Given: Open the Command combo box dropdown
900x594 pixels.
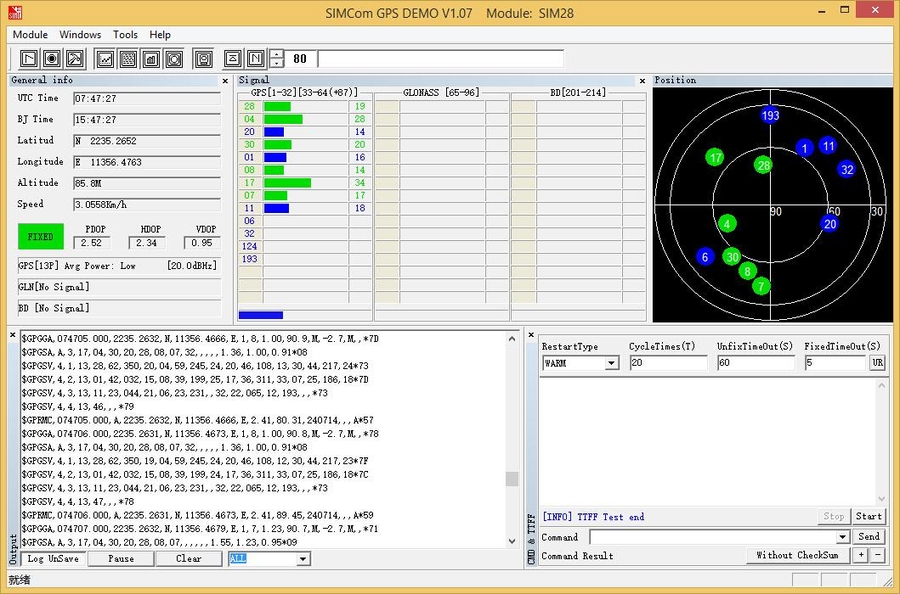Looking at the screenshot, I should pyautogui.click(x=844, y=537).
